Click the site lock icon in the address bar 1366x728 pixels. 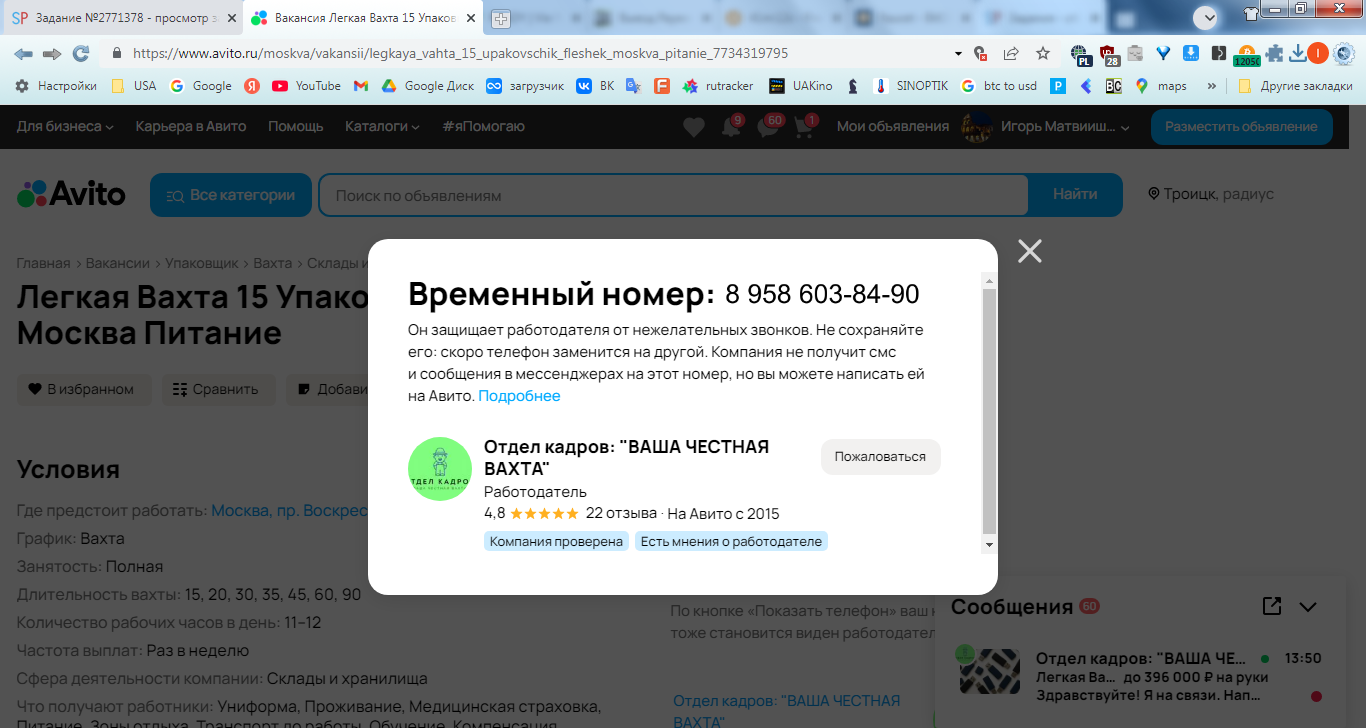(x=117, y=53)
